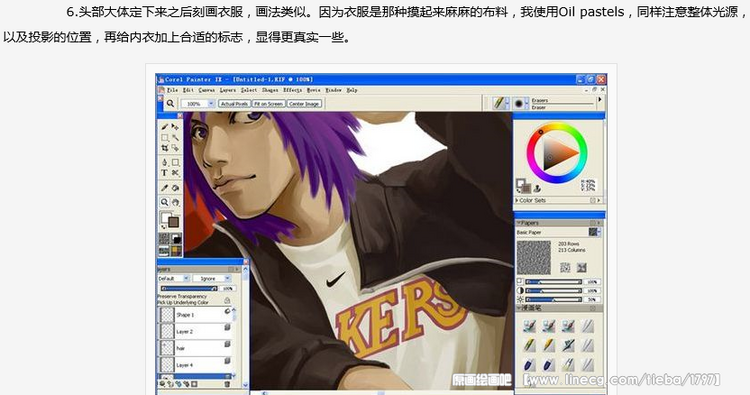750x395 pixels.
Task: Toggle the icon on the hair layer row
Action: tap(227, 344)
